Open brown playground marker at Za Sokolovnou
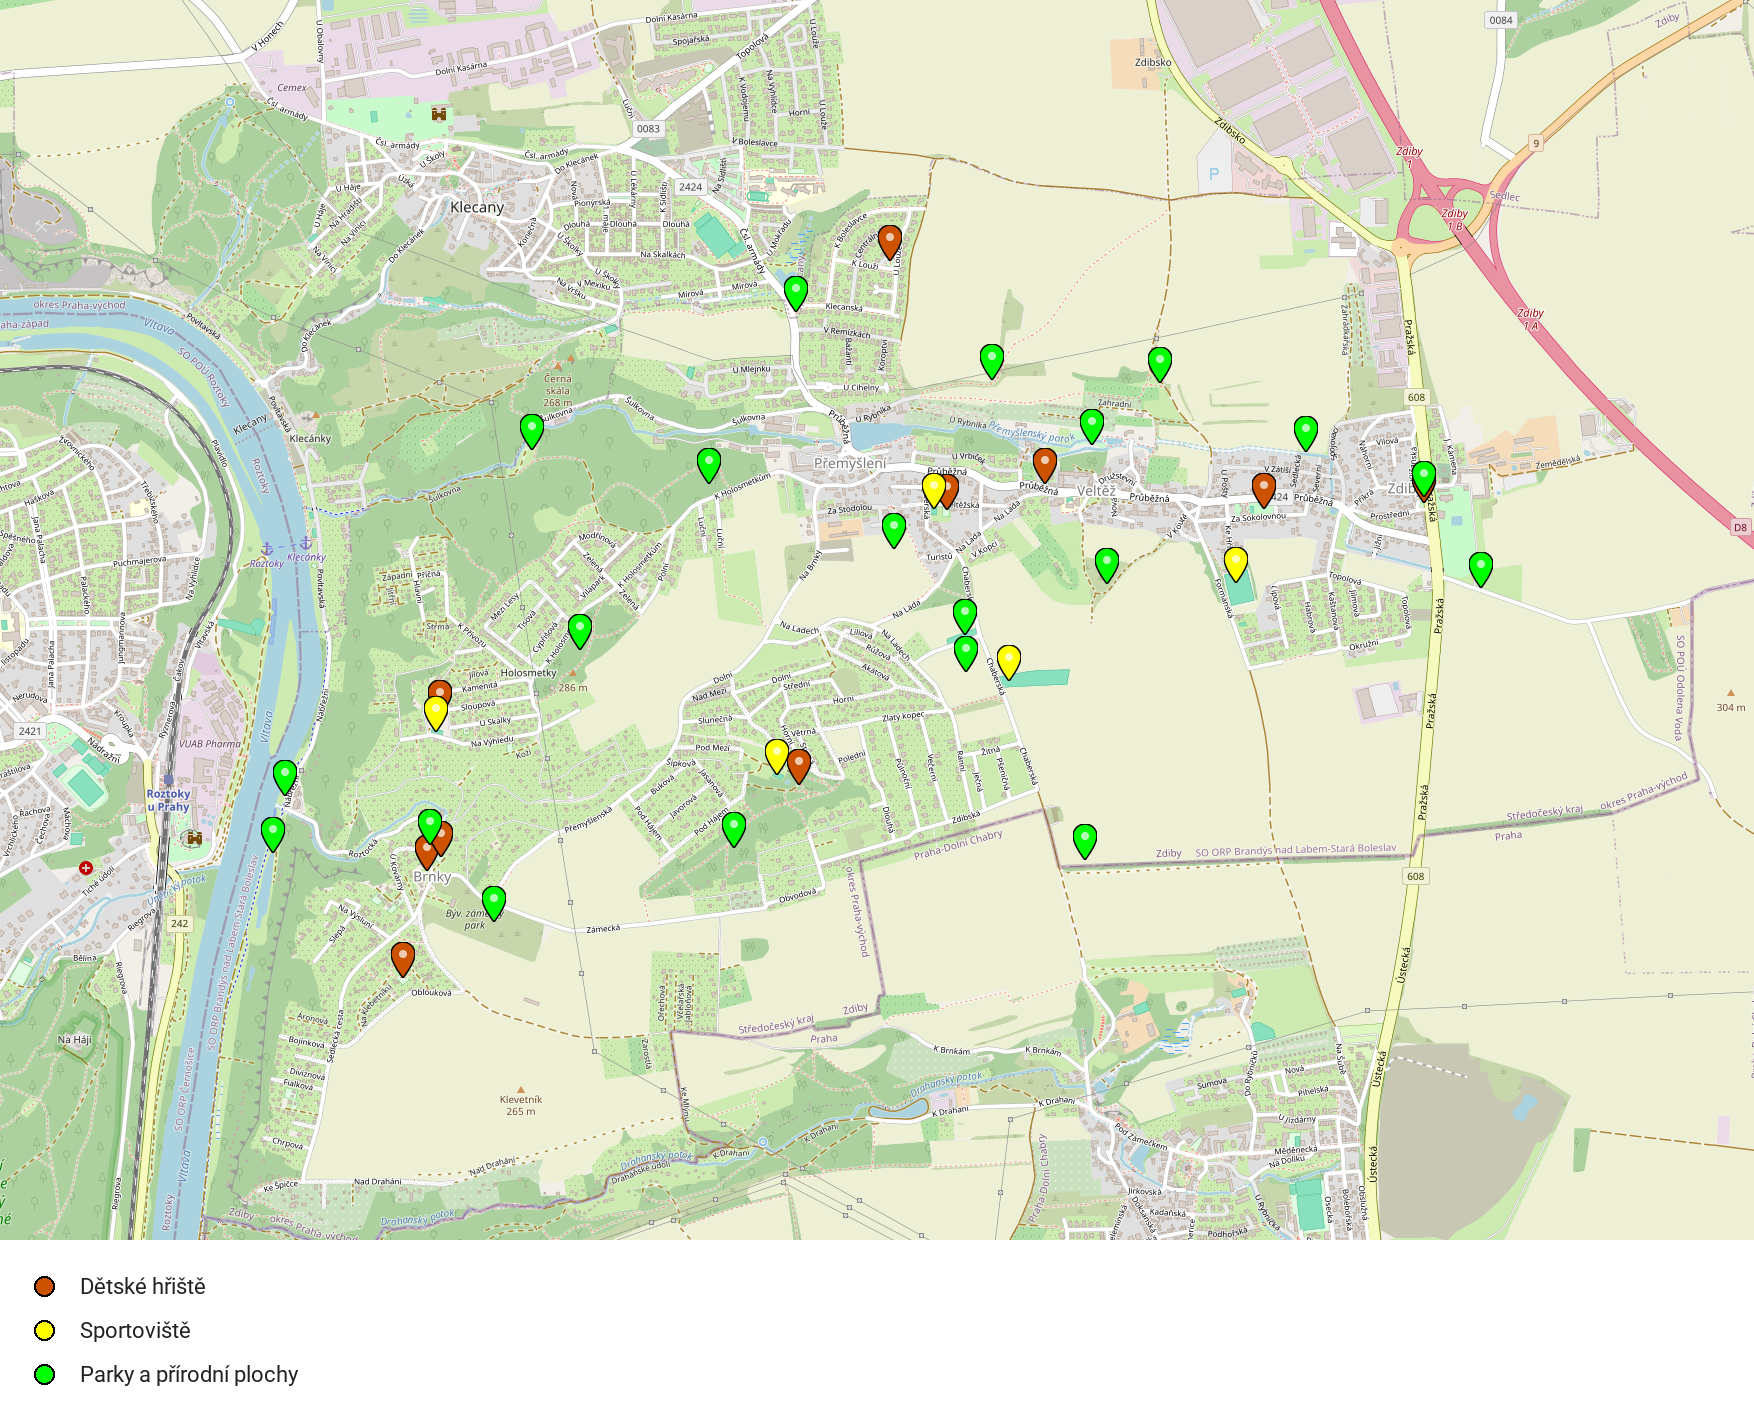This screenshot has height=1420, width=1754. (x=1264, y=489)
